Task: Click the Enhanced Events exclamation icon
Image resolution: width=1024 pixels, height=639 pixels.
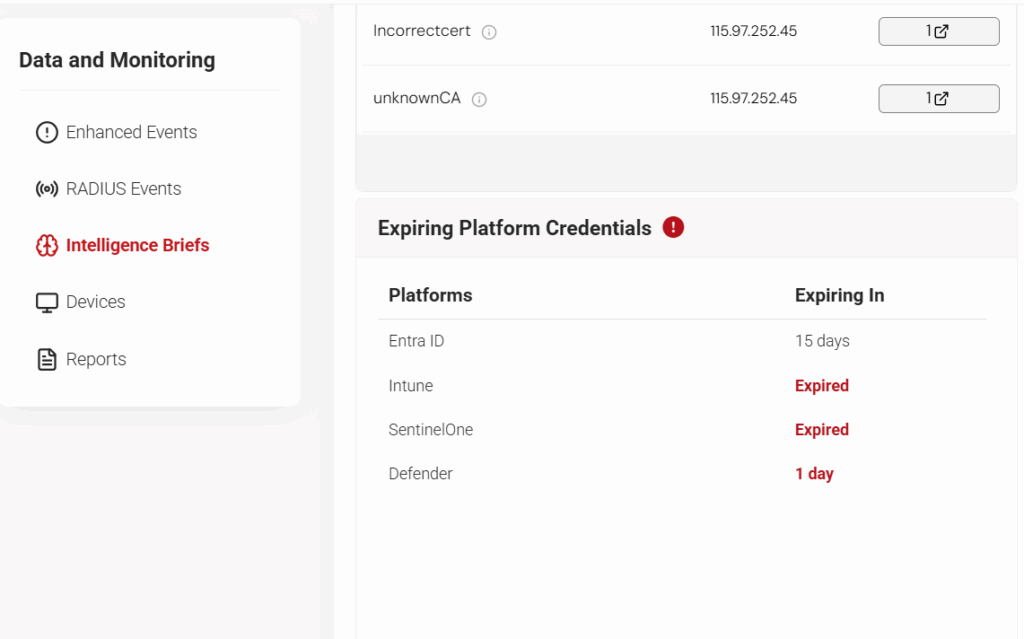Action: point(47,132)
